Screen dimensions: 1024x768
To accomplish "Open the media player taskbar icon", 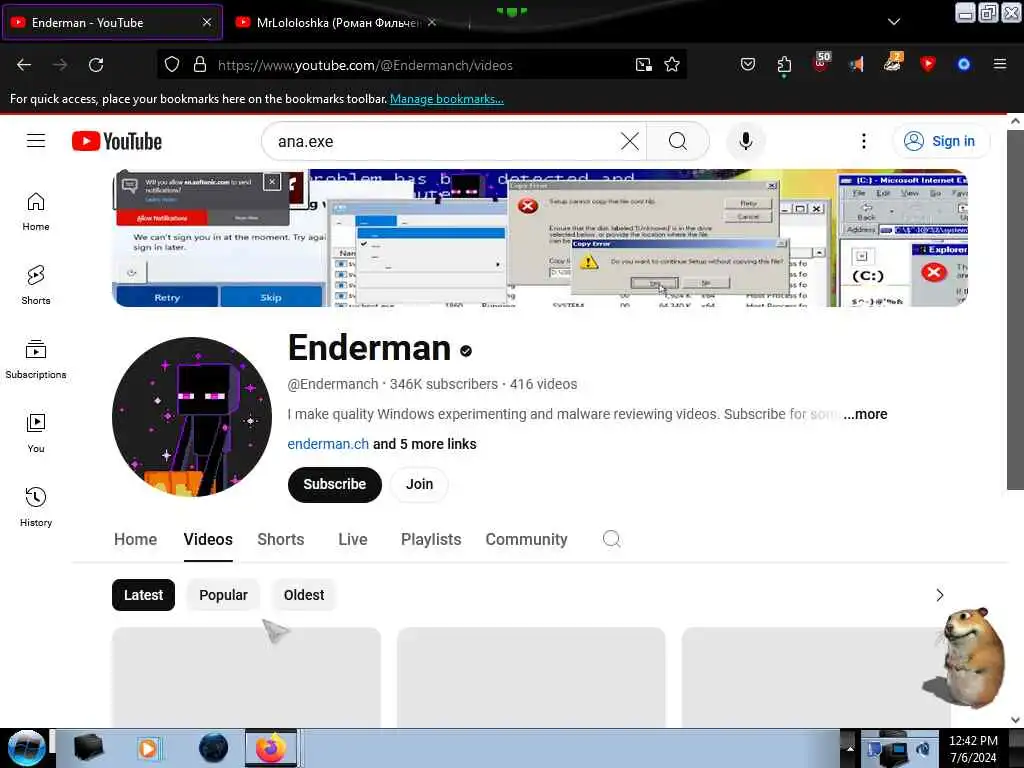I will (148, 748).
